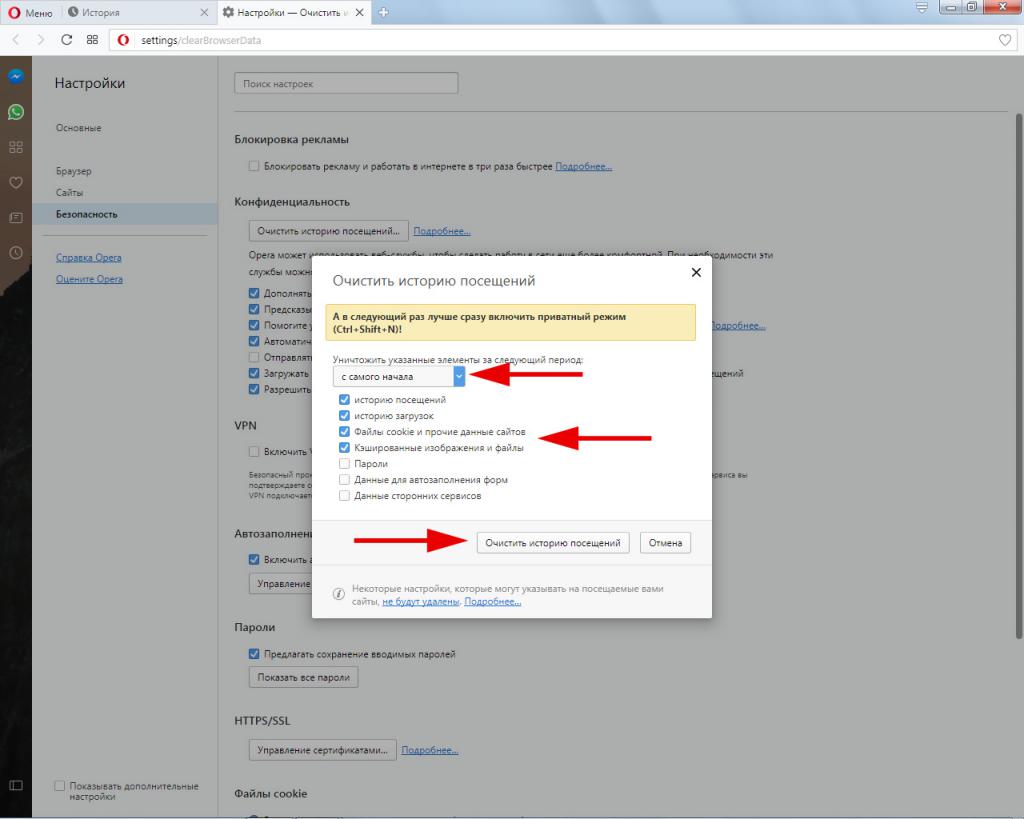
Task: Click the dialog info icon
Action: click(x=338, y=594)
